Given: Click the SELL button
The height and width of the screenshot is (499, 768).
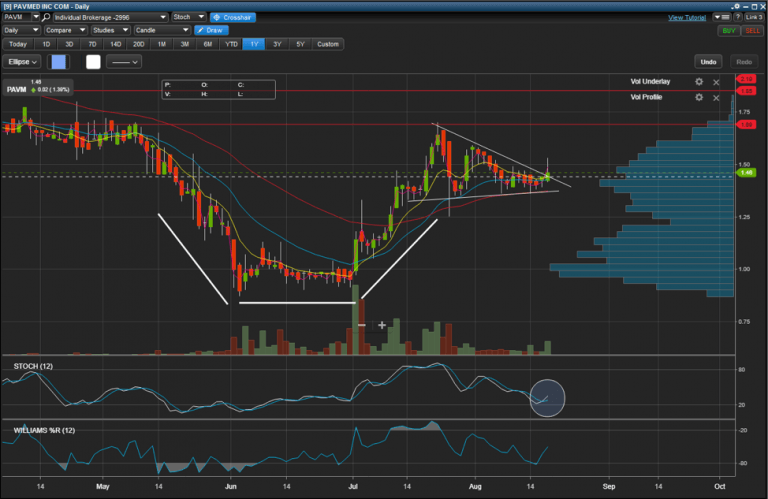Looking at the screenshot, I should click(x=753, y=30).
